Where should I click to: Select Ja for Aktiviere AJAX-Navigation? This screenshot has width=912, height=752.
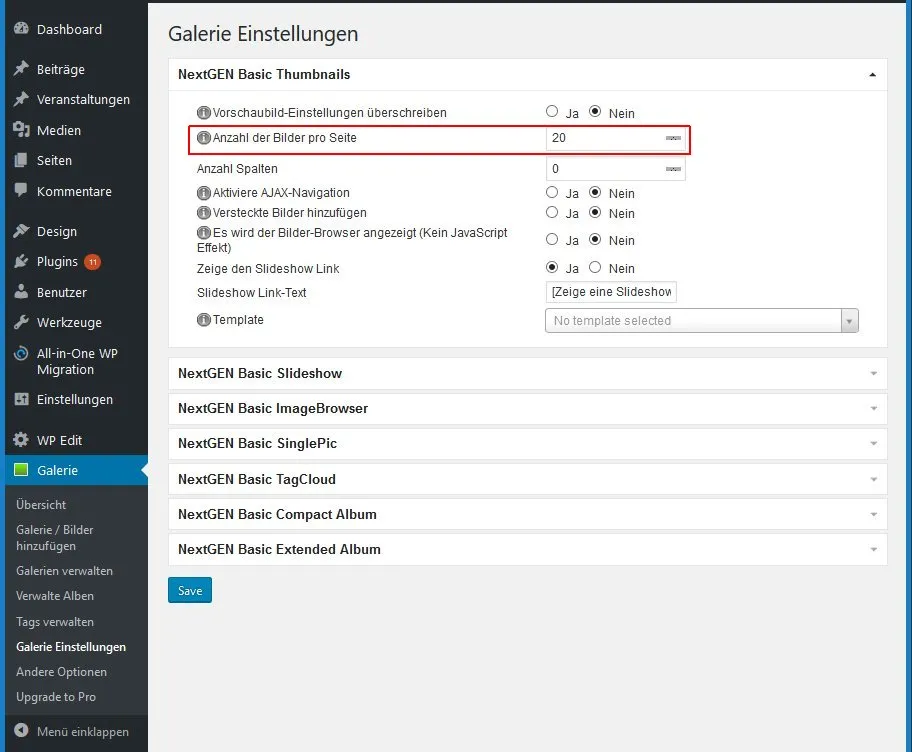coord(552,193)
